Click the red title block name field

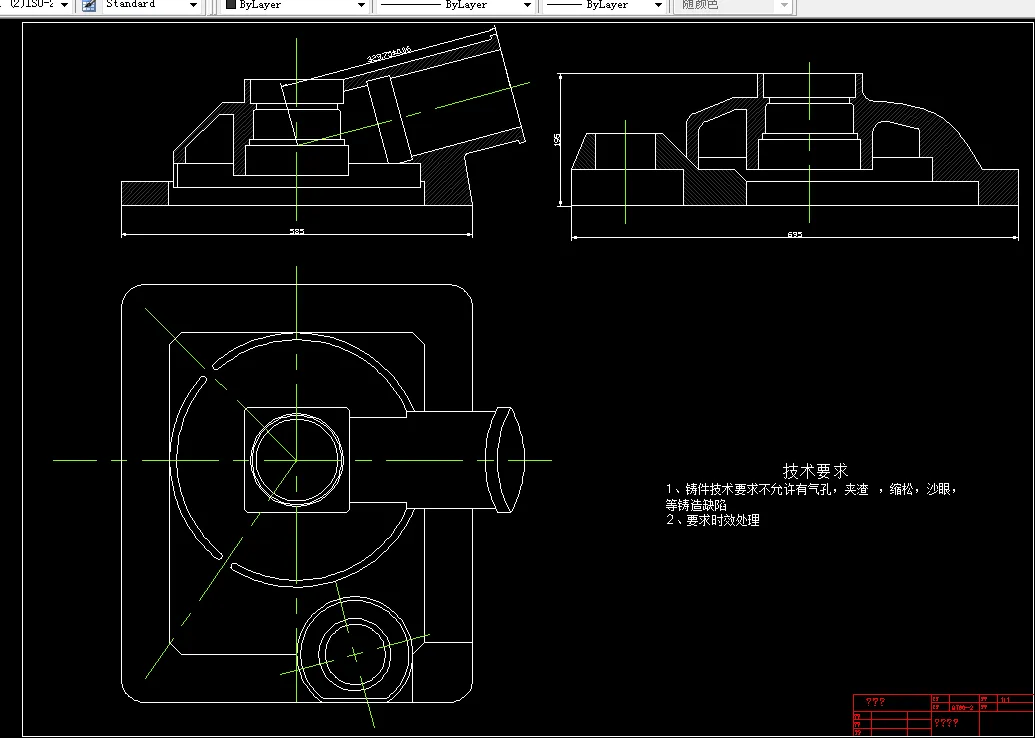[875, 698]
